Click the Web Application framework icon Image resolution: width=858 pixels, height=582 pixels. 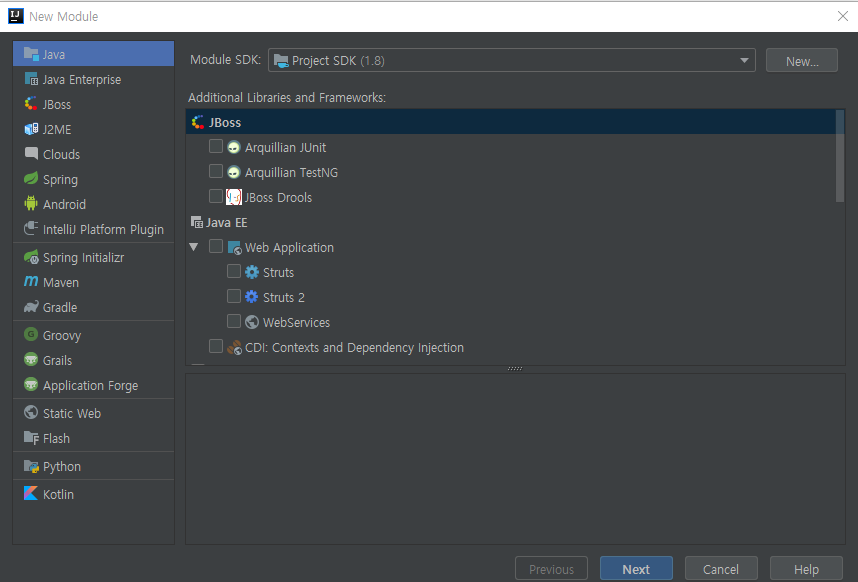pos(234,247)
